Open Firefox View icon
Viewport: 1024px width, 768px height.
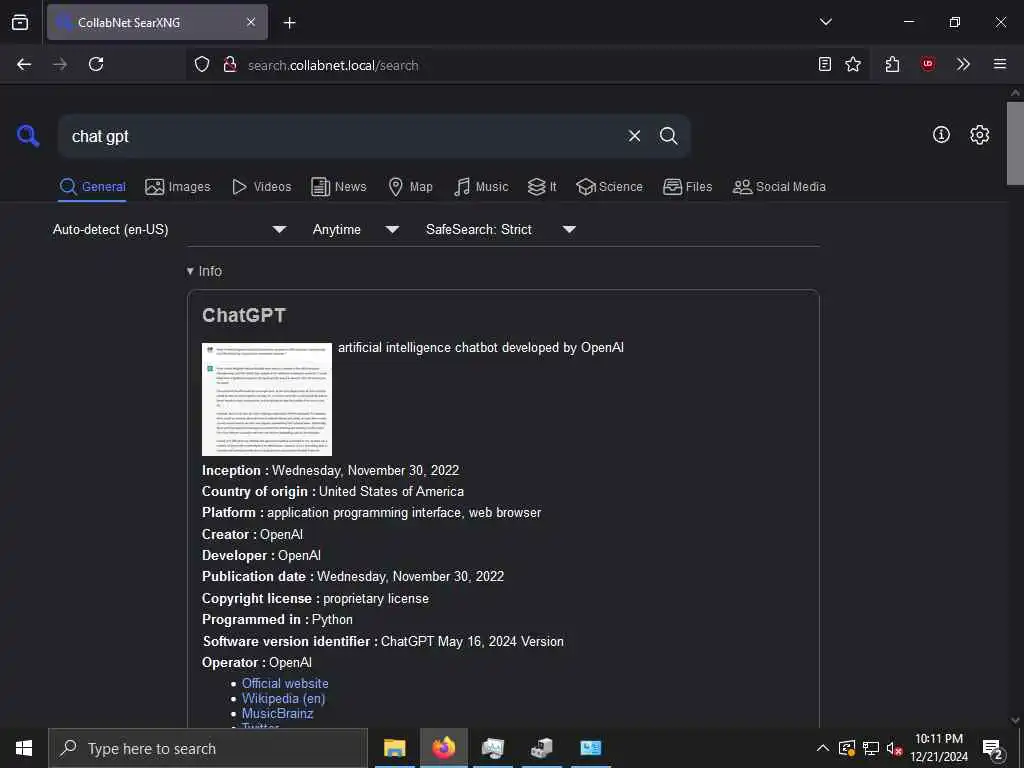pos(20,22)
